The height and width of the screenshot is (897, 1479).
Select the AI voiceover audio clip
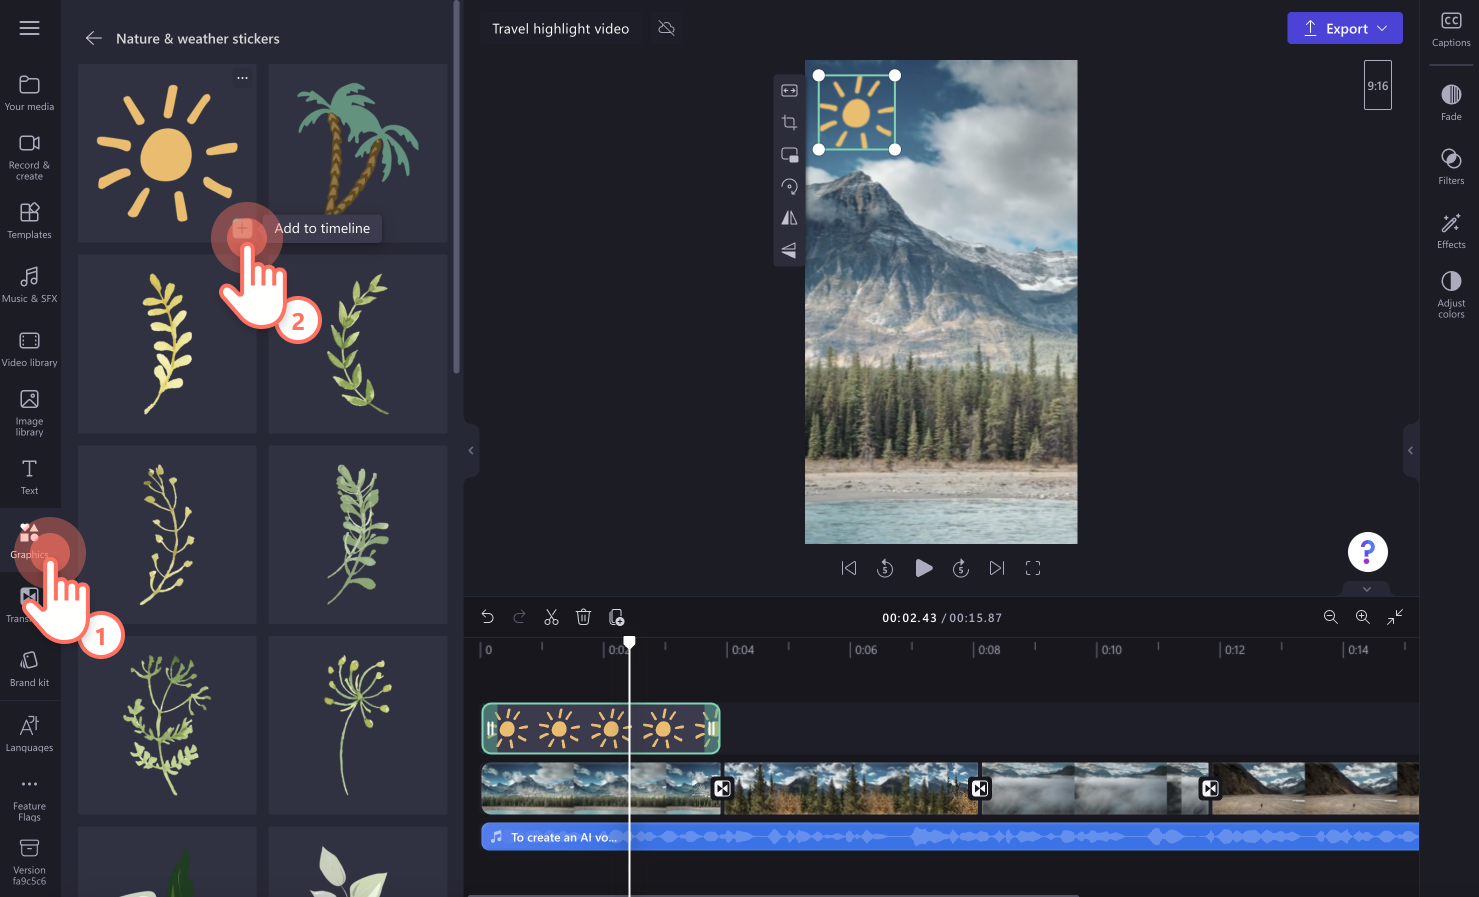[950, 837]
